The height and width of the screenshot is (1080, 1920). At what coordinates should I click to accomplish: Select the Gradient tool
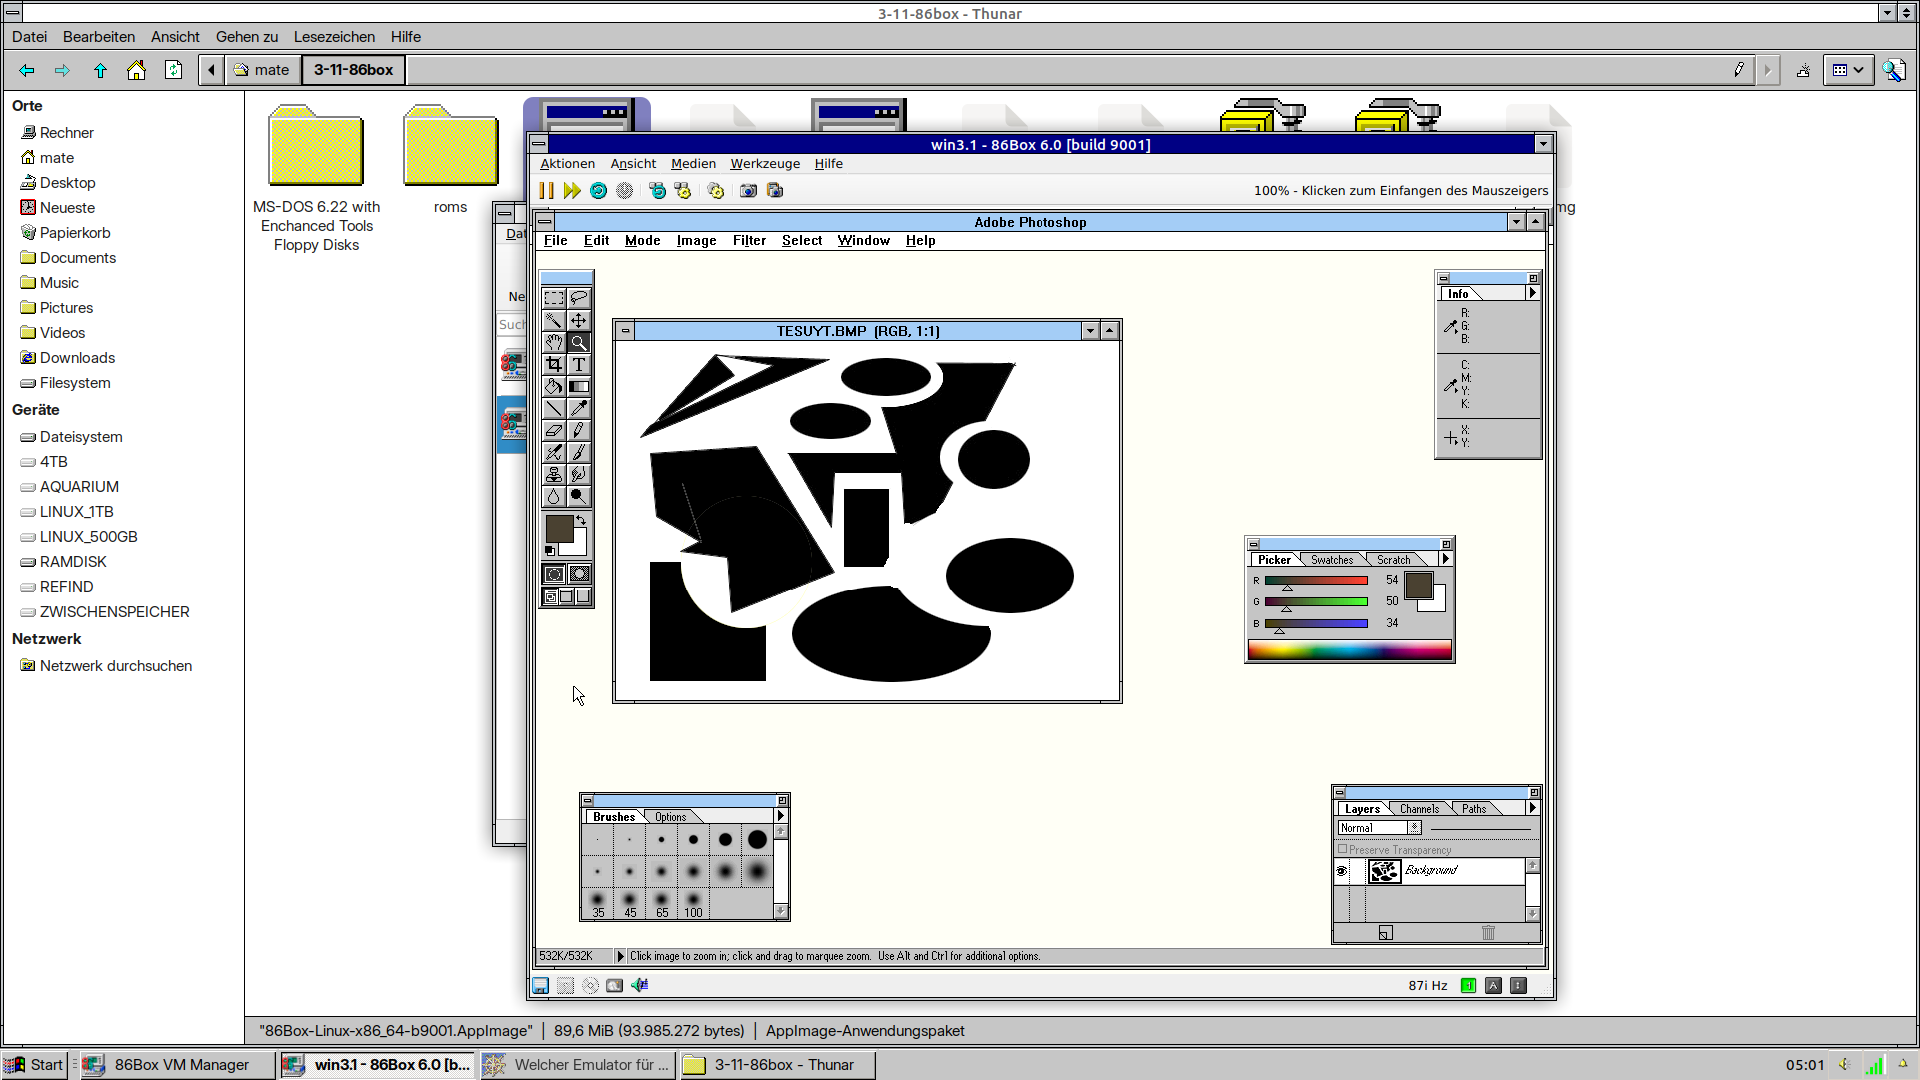[579, 386]
